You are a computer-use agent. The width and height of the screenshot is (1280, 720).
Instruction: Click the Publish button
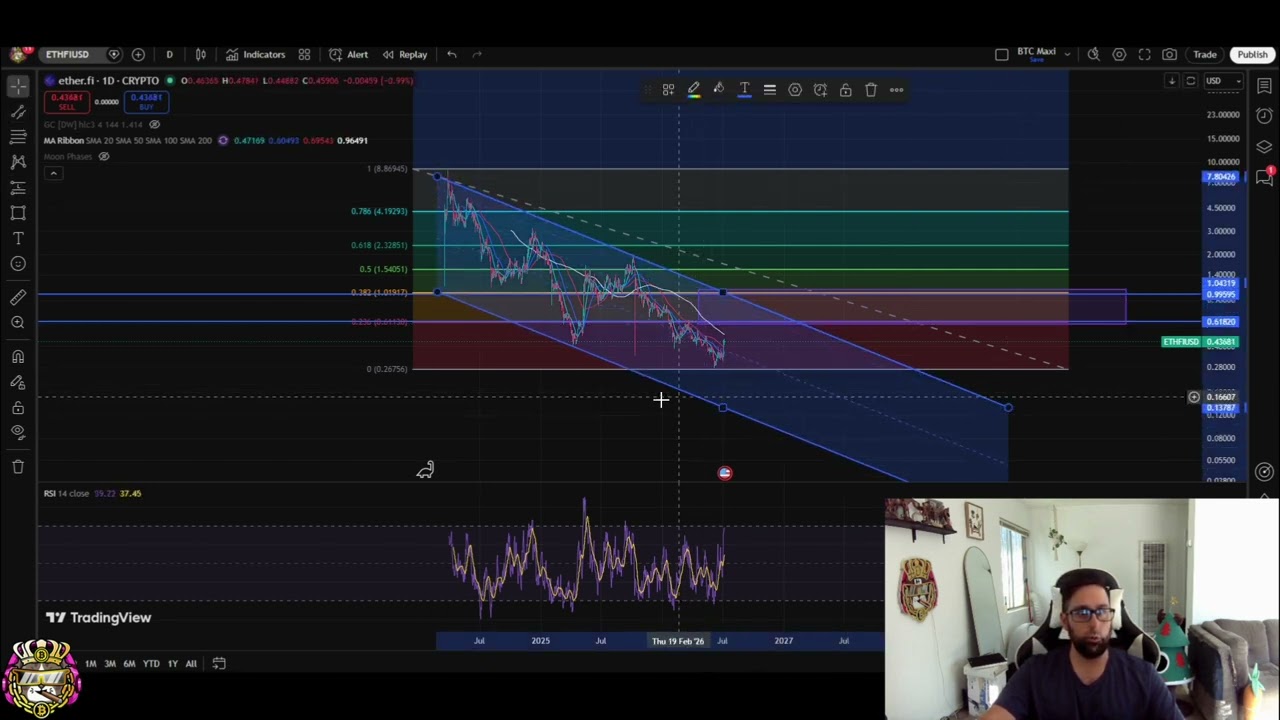coord(1252,54)
